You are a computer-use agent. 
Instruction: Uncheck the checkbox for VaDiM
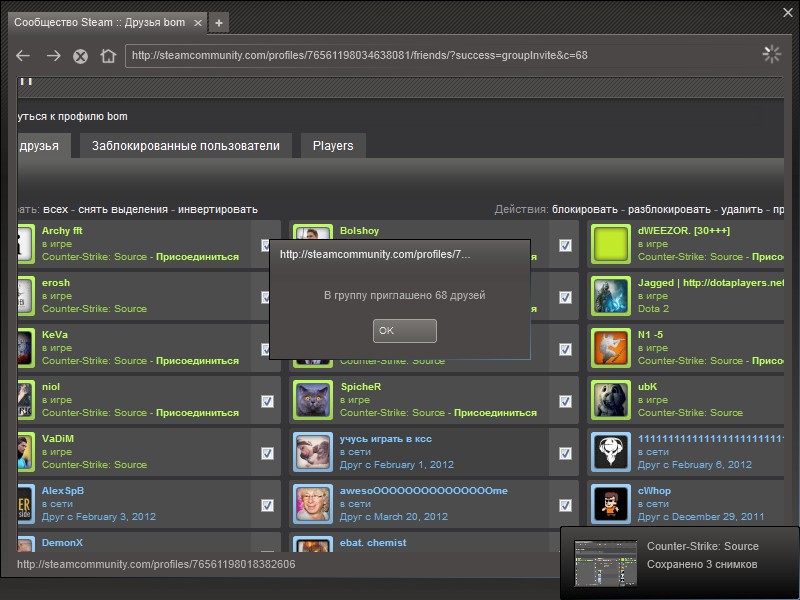click(x=267, y=454)
